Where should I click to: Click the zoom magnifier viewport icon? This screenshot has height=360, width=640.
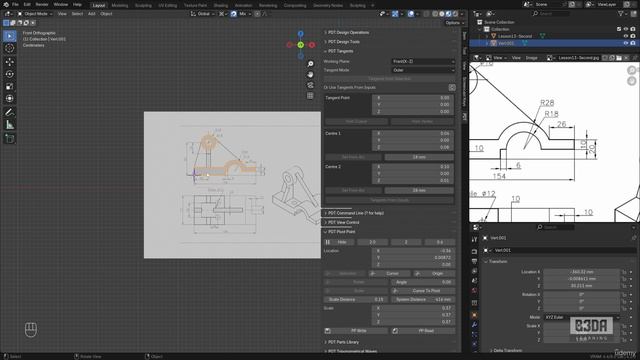310,64
